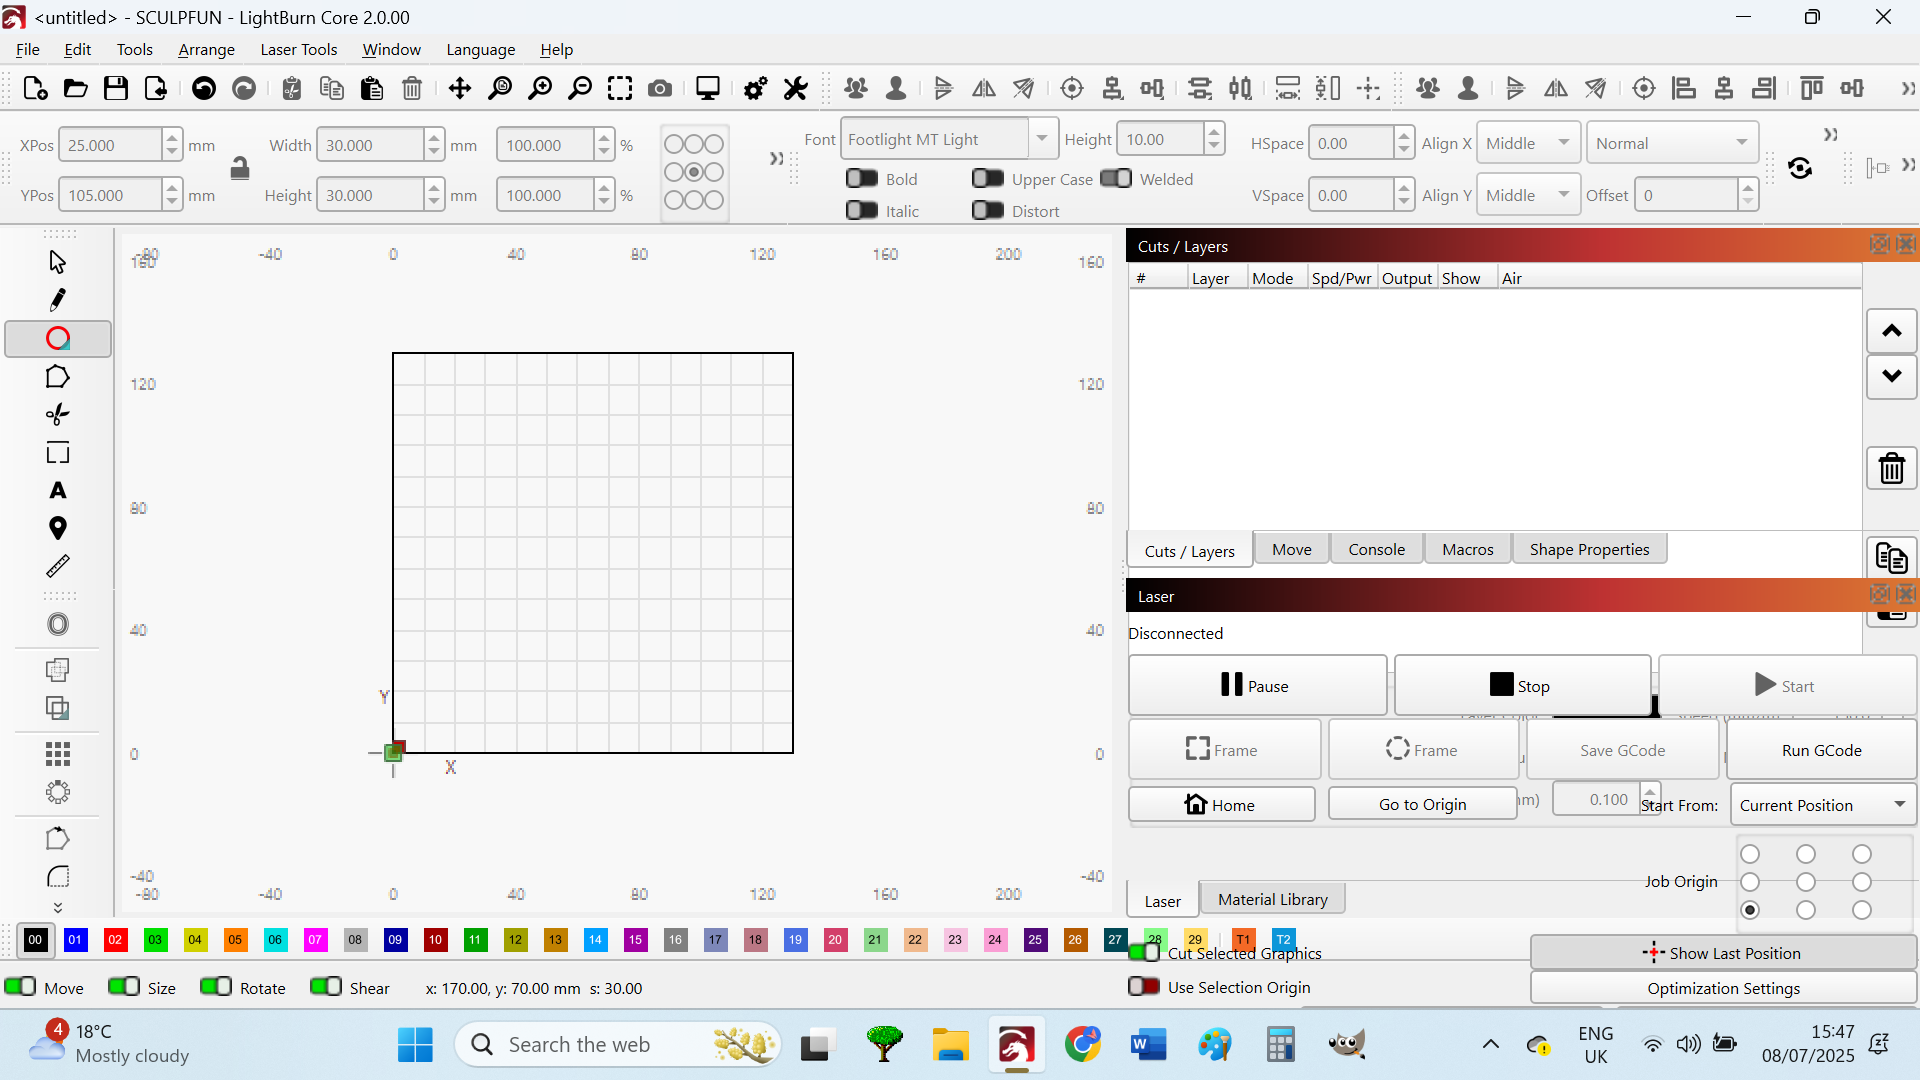
Task: Enable the Italic font switch
Action: pos(862,211)
